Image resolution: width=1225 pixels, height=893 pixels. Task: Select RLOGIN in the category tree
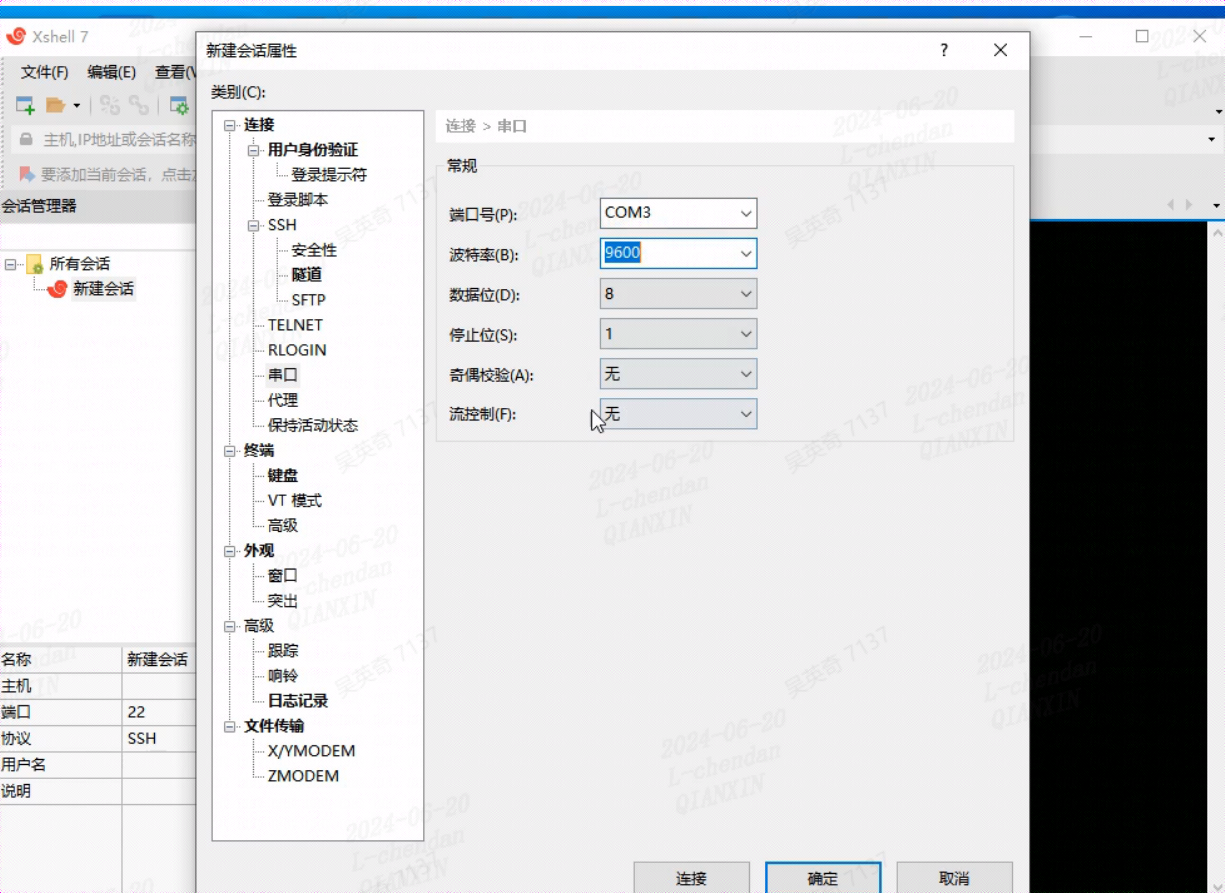[297, 350]
